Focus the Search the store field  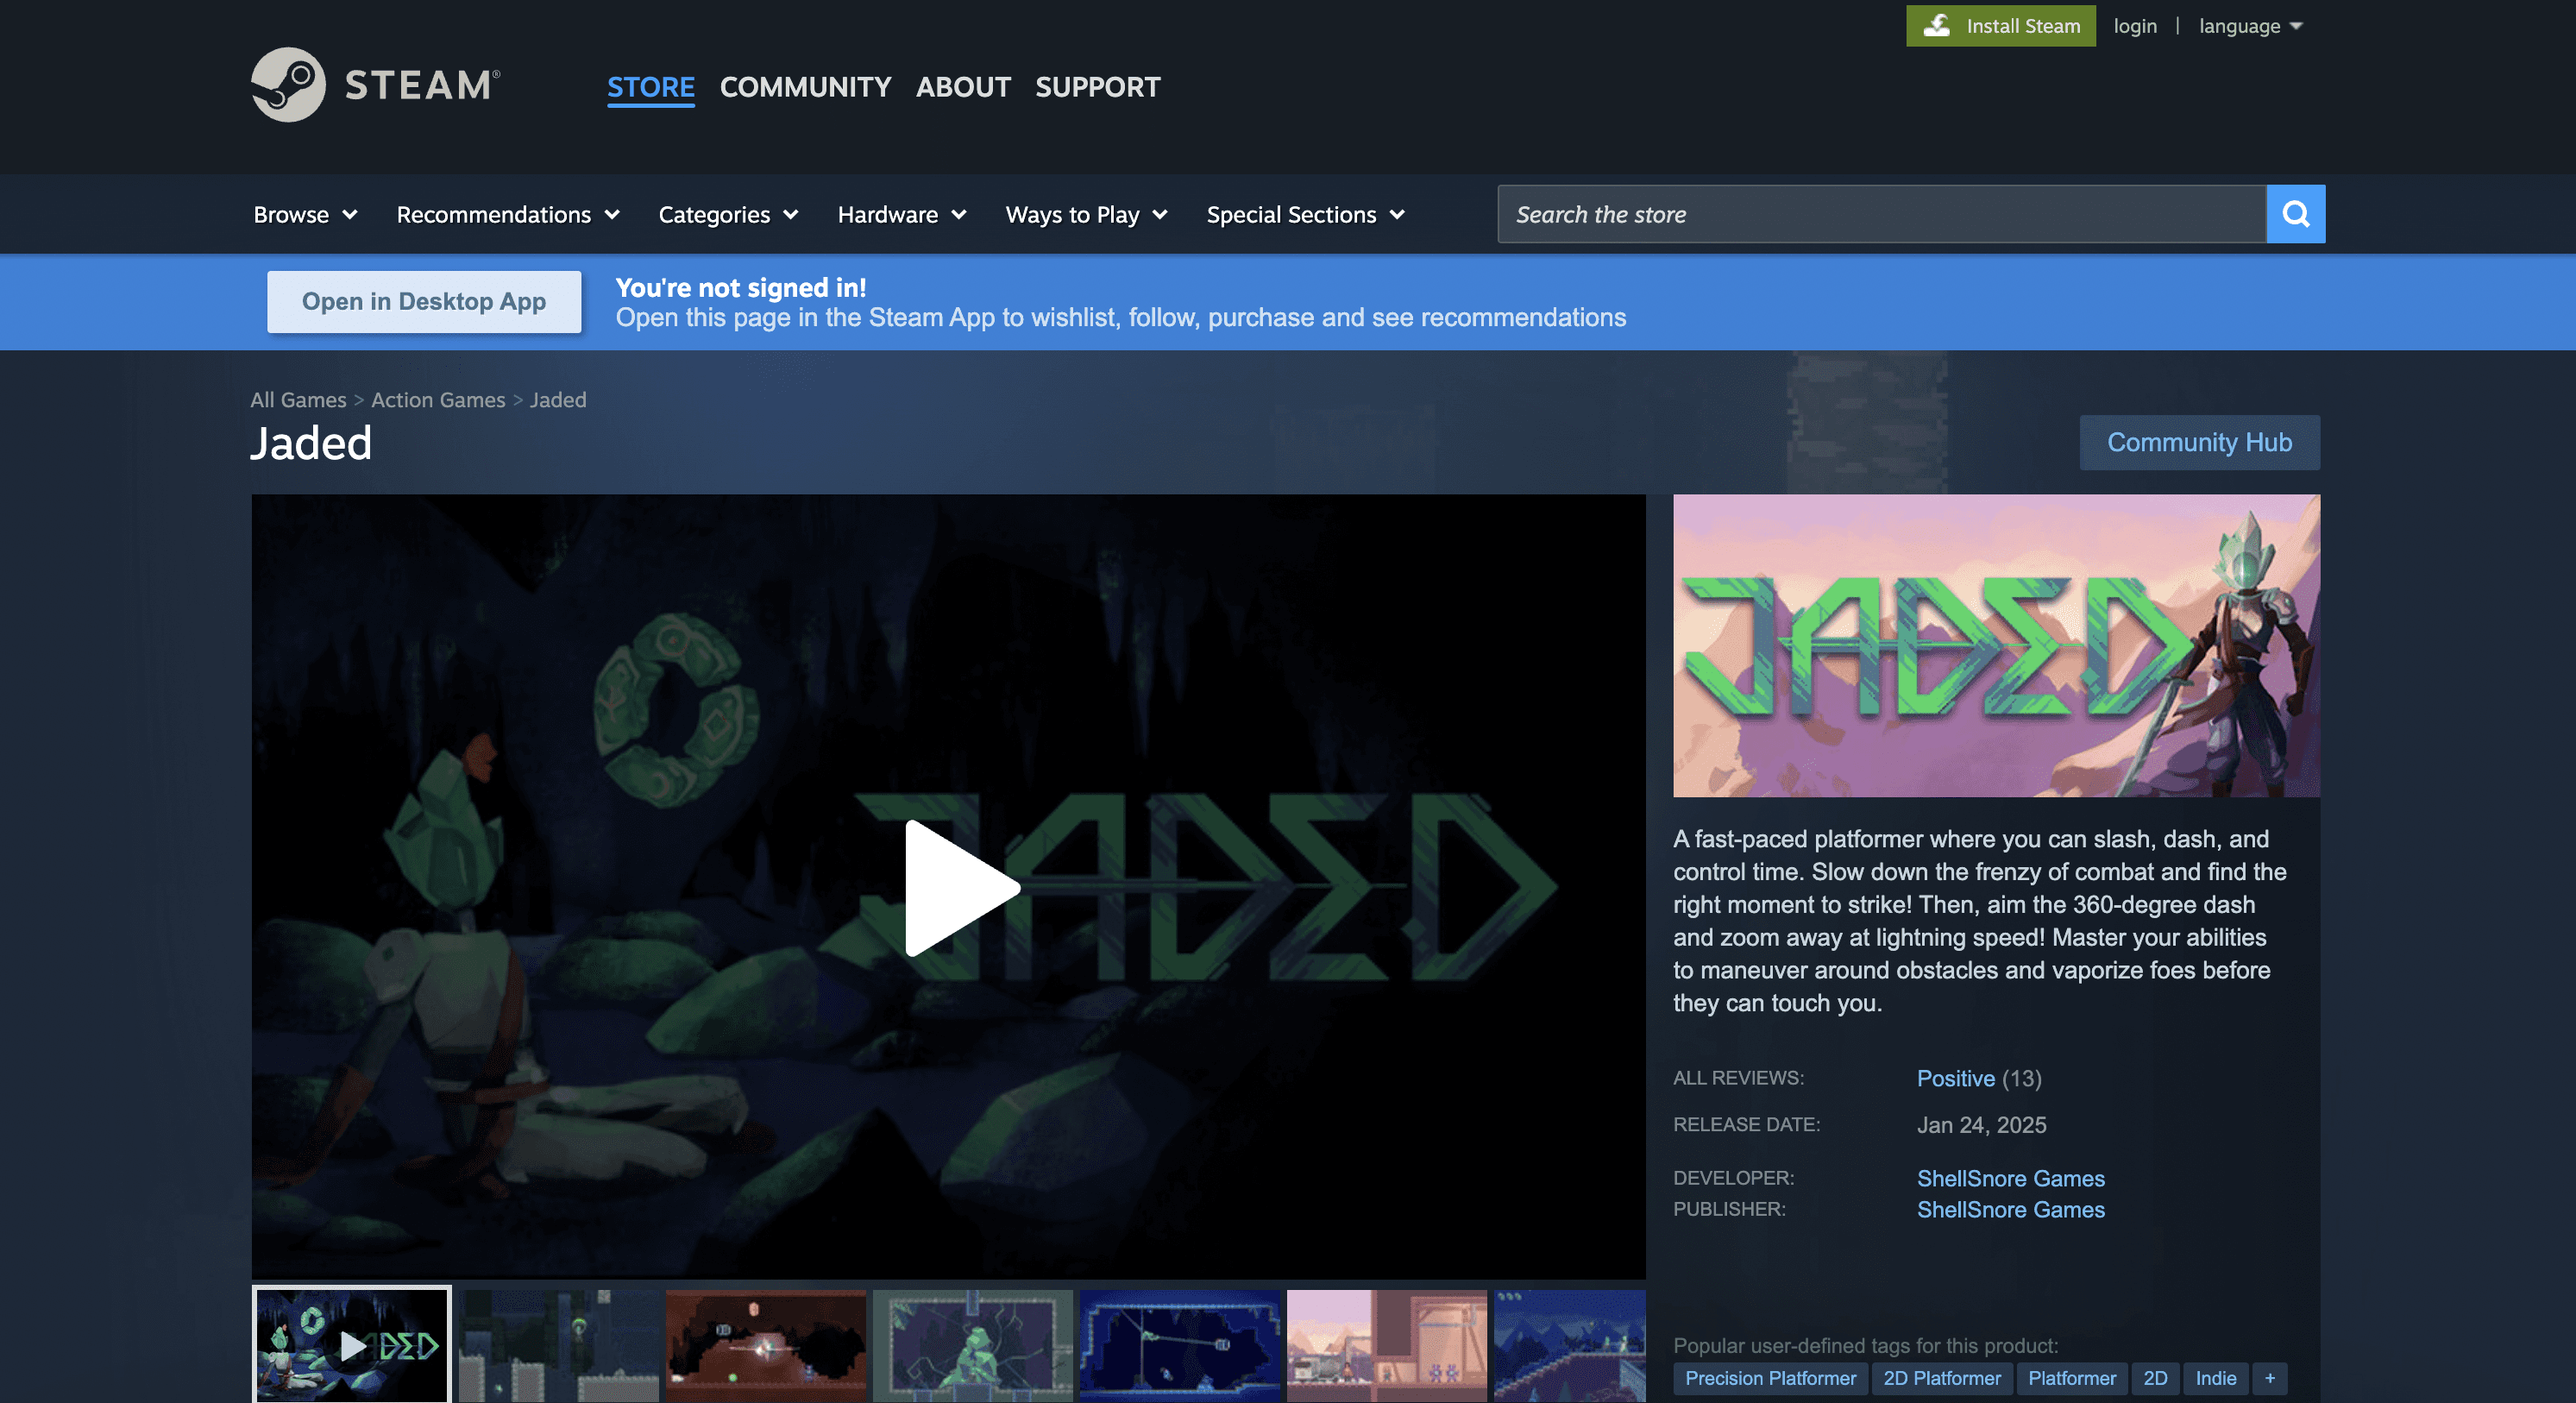[x=1880, y=214]
